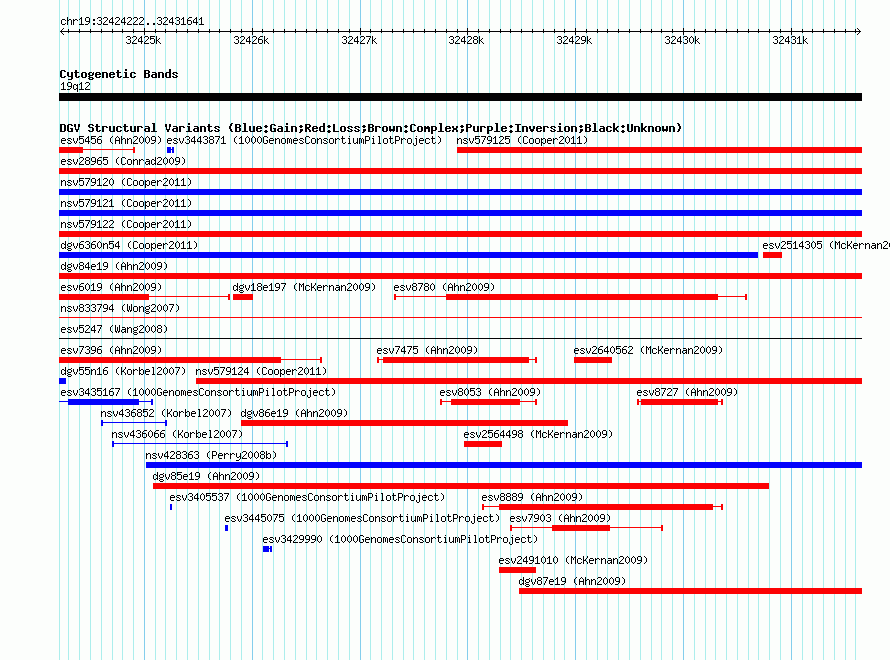
Task: Click nsv428363 (Perry2008b) label
Action: [x=211, y=455]
